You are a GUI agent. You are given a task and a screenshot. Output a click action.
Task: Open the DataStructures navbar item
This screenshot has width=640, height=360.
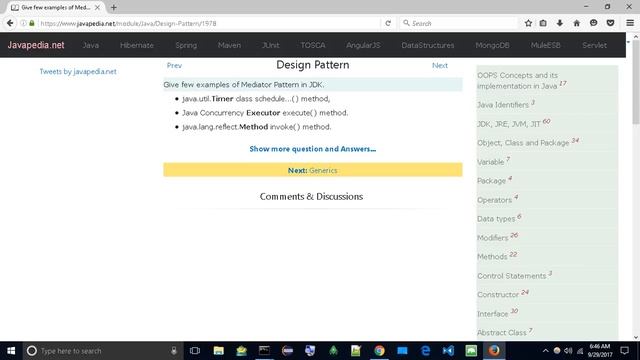pos(428,45)
